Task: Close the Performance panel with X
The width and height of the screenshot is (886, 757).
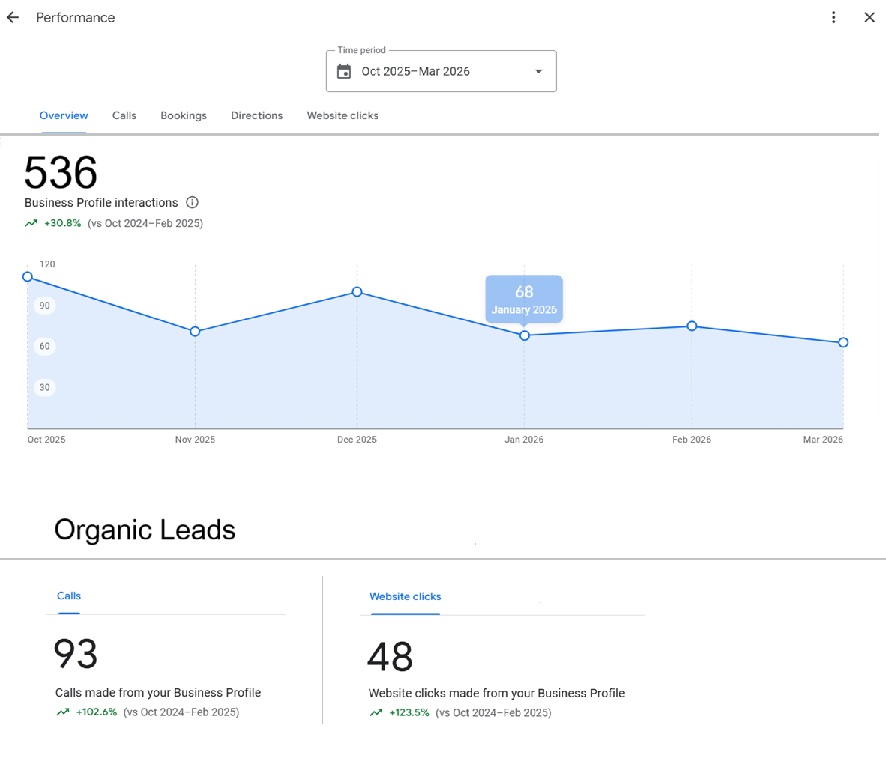Action: (869, 18)
